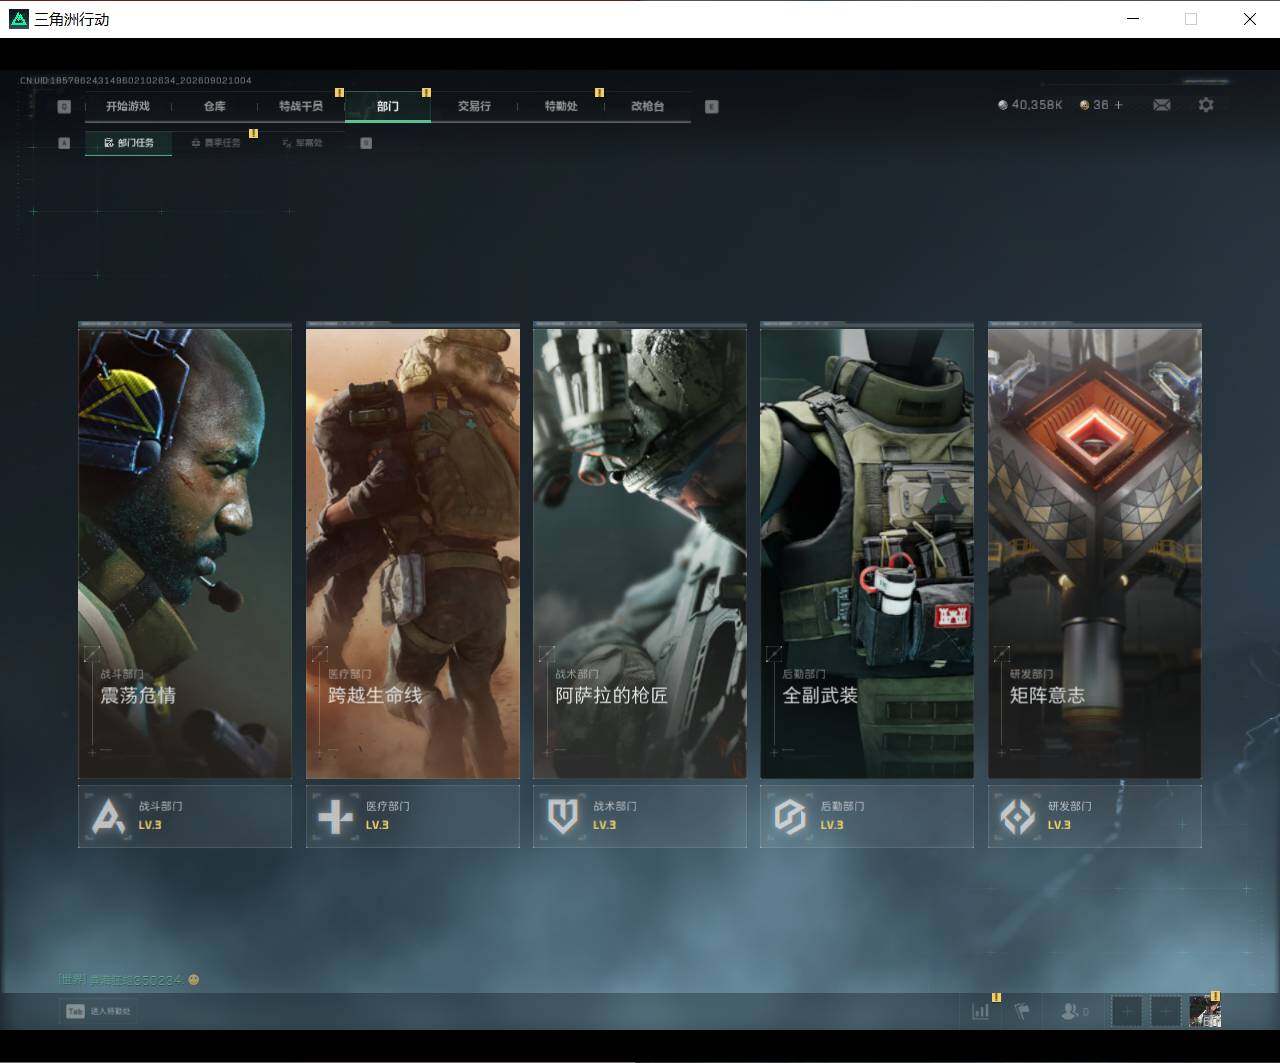Open the mail envelope icon
Image resolution: width=1280 pixels, height=1063 pixels.
click(x=1161, y=105)
